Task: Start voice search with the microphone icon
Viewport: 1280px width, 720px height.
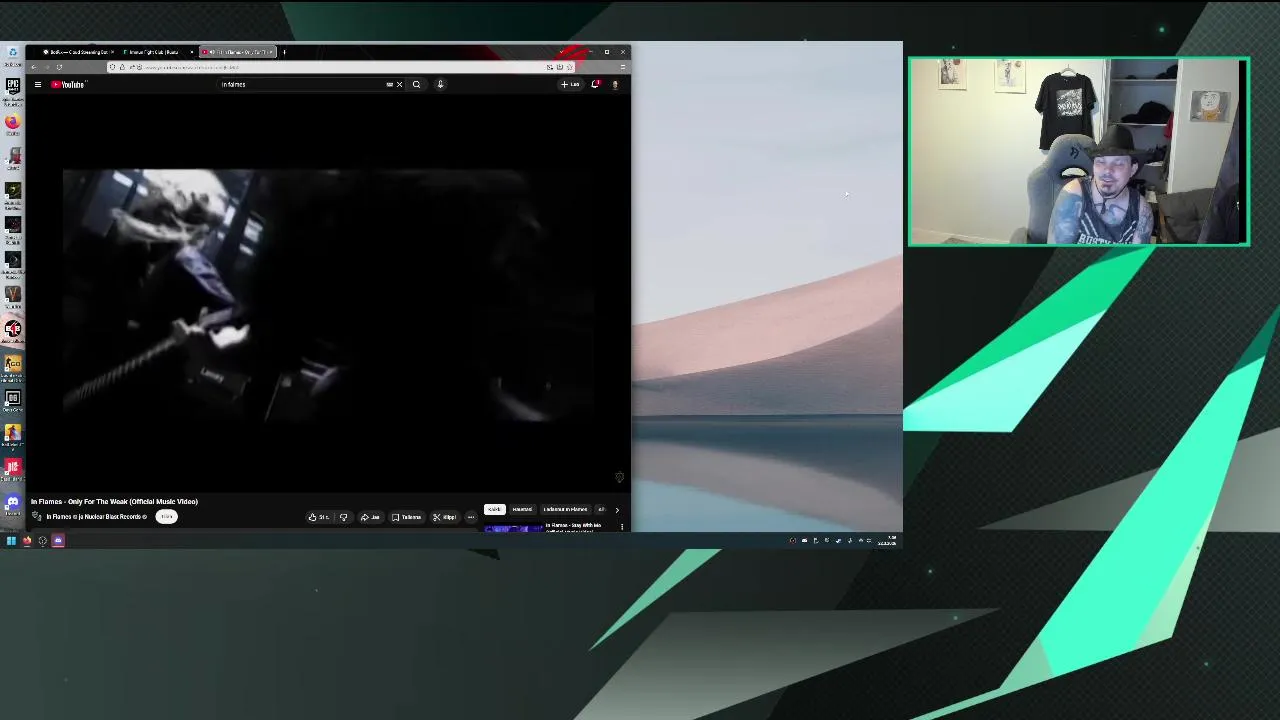Action: click(x=440, y=85)
